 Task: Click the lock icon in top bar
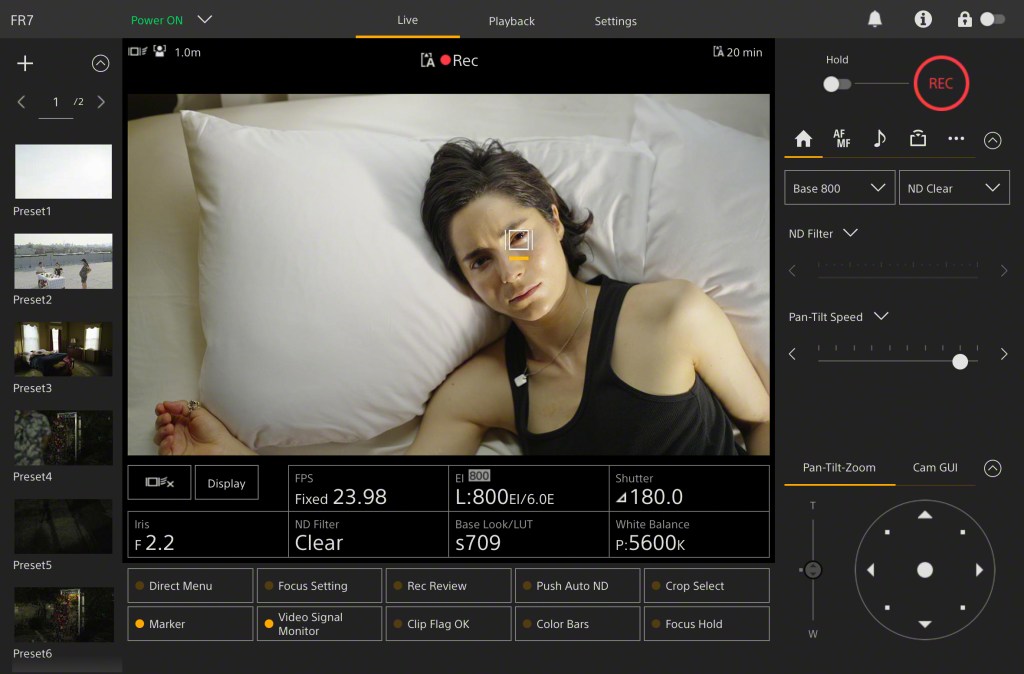pyautogui.click(x=965, y=18)
